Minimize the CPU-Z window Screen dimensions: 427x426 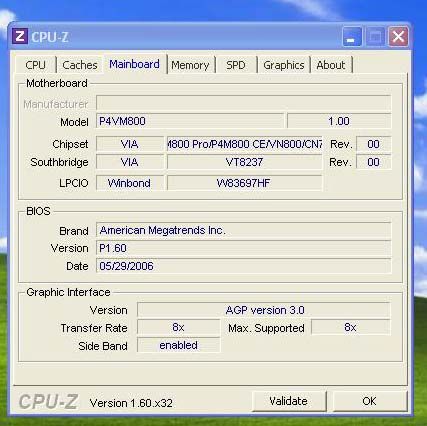(351, 37)
